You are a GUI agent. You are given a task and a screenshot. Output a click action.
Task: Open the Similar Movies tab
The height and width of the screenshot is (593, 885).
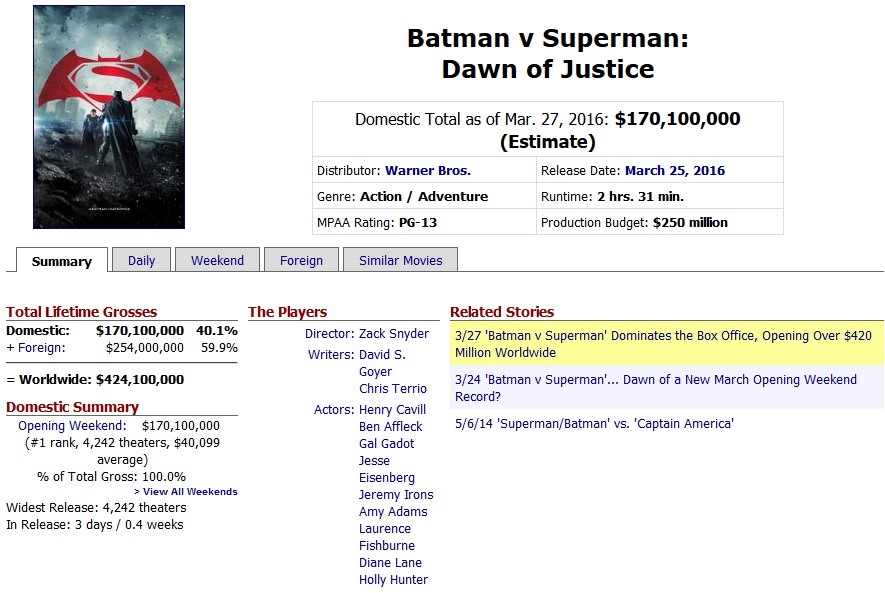pos(401,260)
